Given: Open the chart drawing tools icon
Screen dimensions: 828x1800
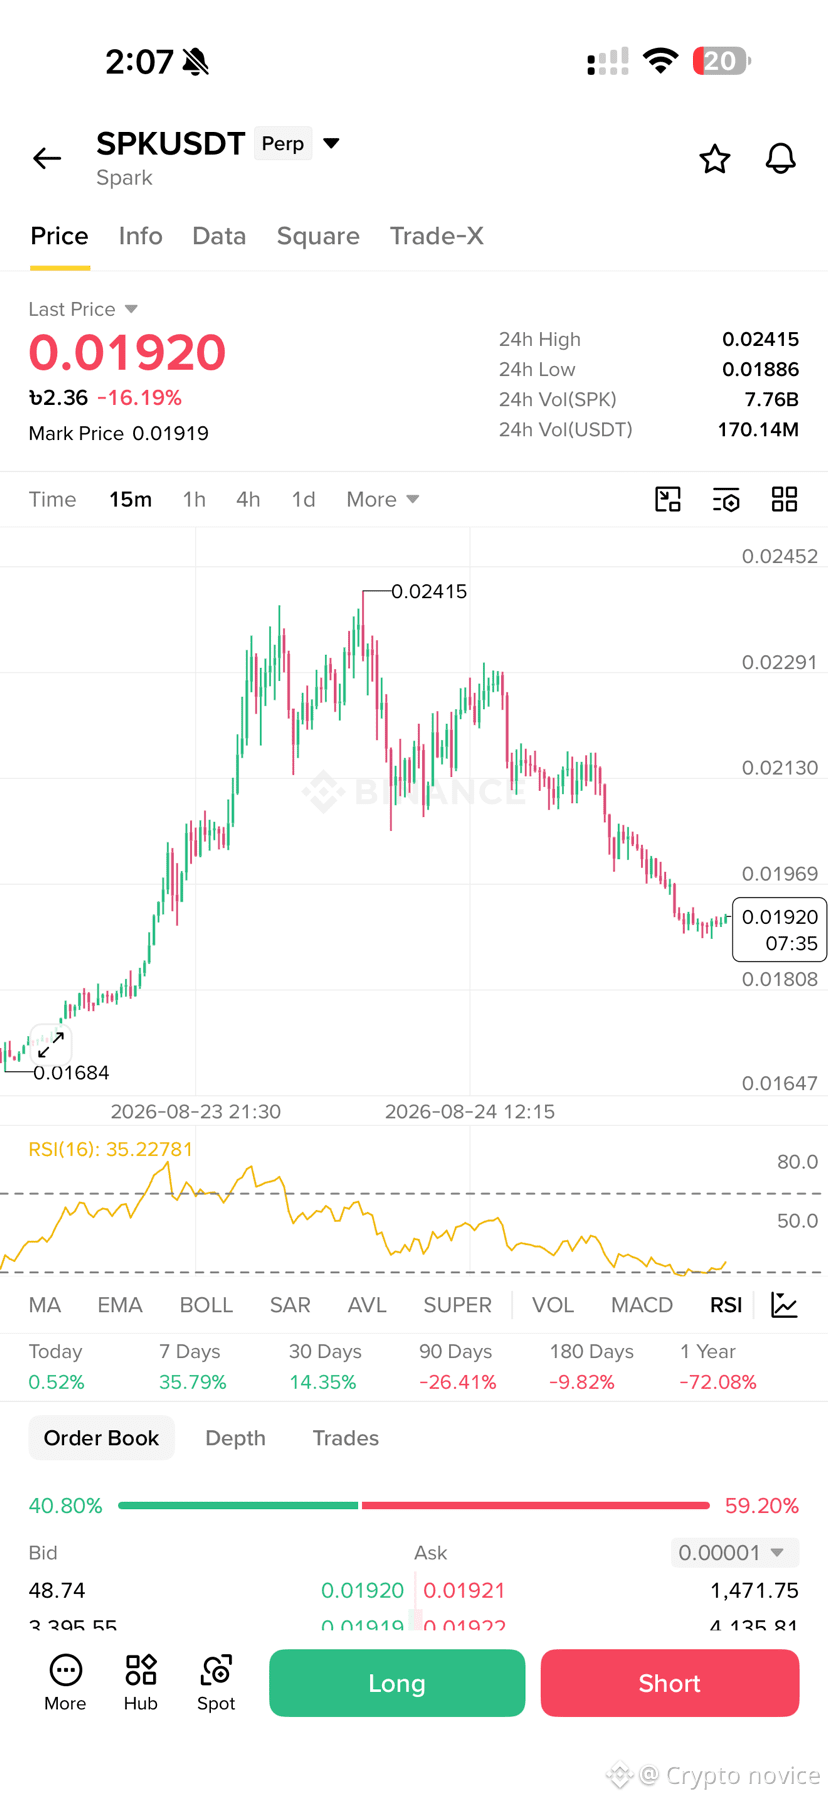Looking at the screenshot, I should (x=667, y=499).
